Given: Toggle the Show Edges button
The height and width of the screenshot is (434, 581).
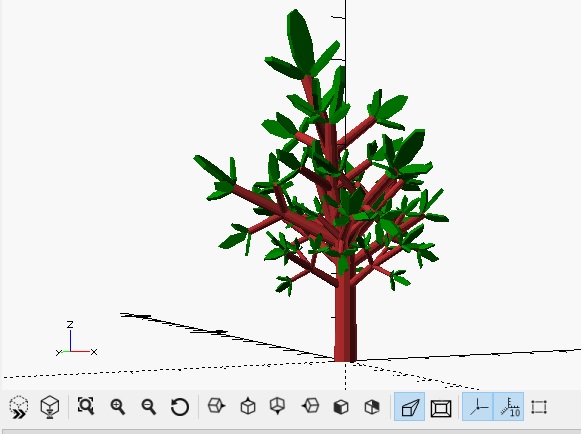Looking at the screenshot, I should [539, 407].
